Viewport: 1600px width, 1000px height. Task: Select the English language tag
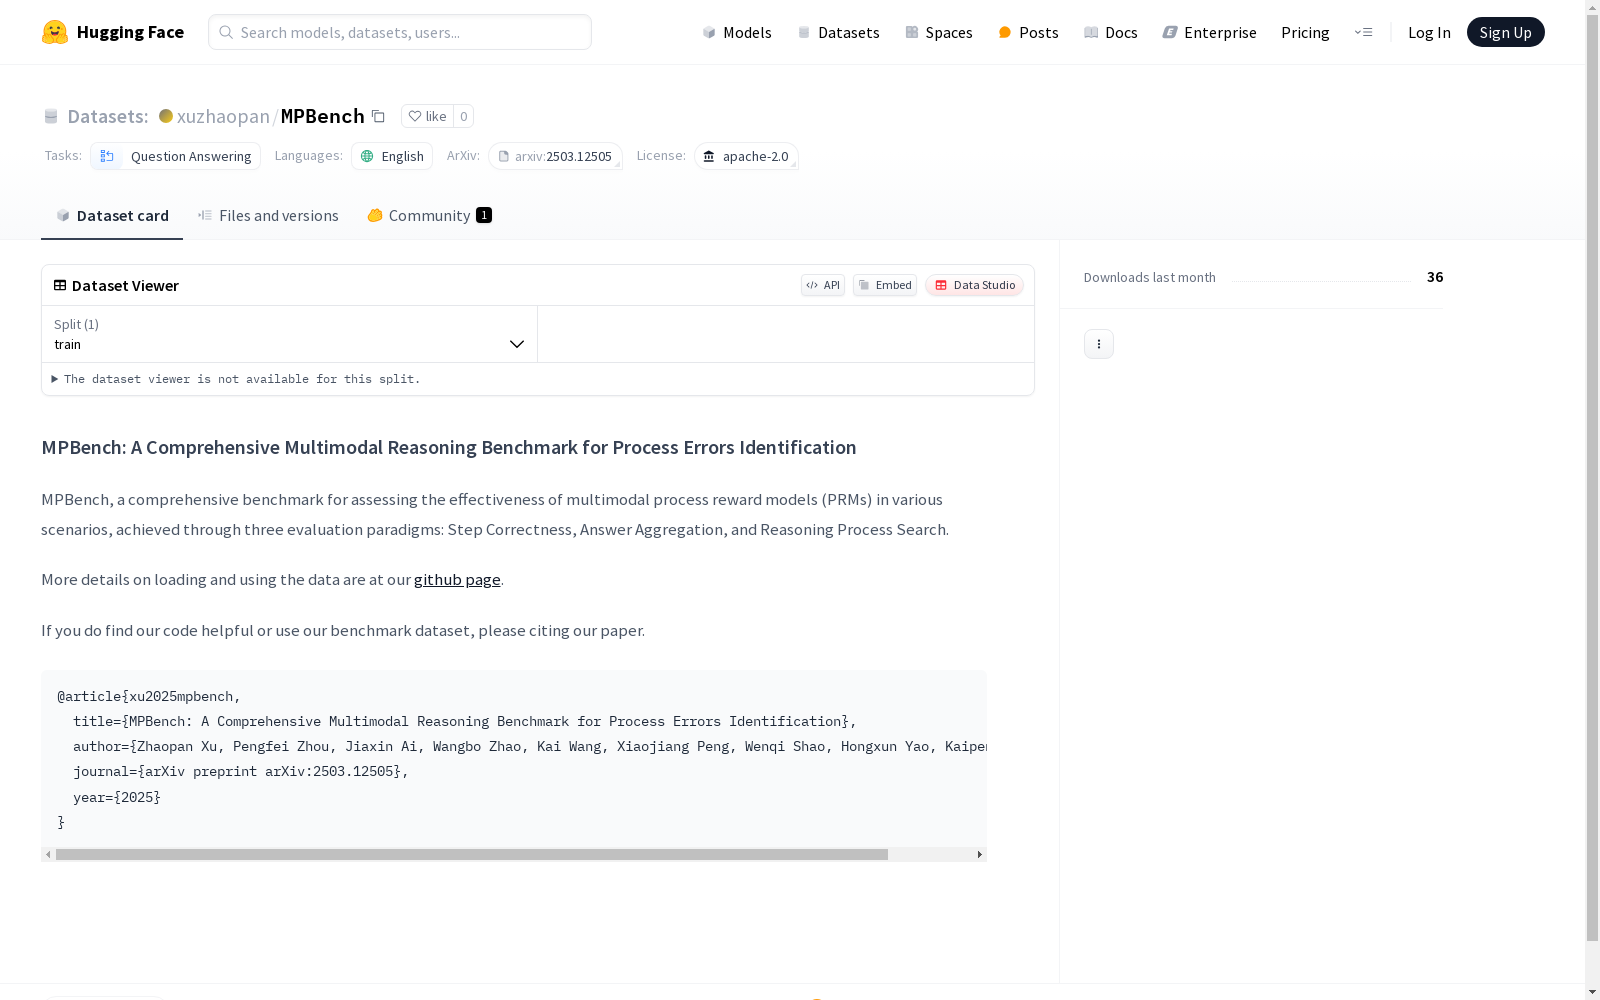point(392,156)
